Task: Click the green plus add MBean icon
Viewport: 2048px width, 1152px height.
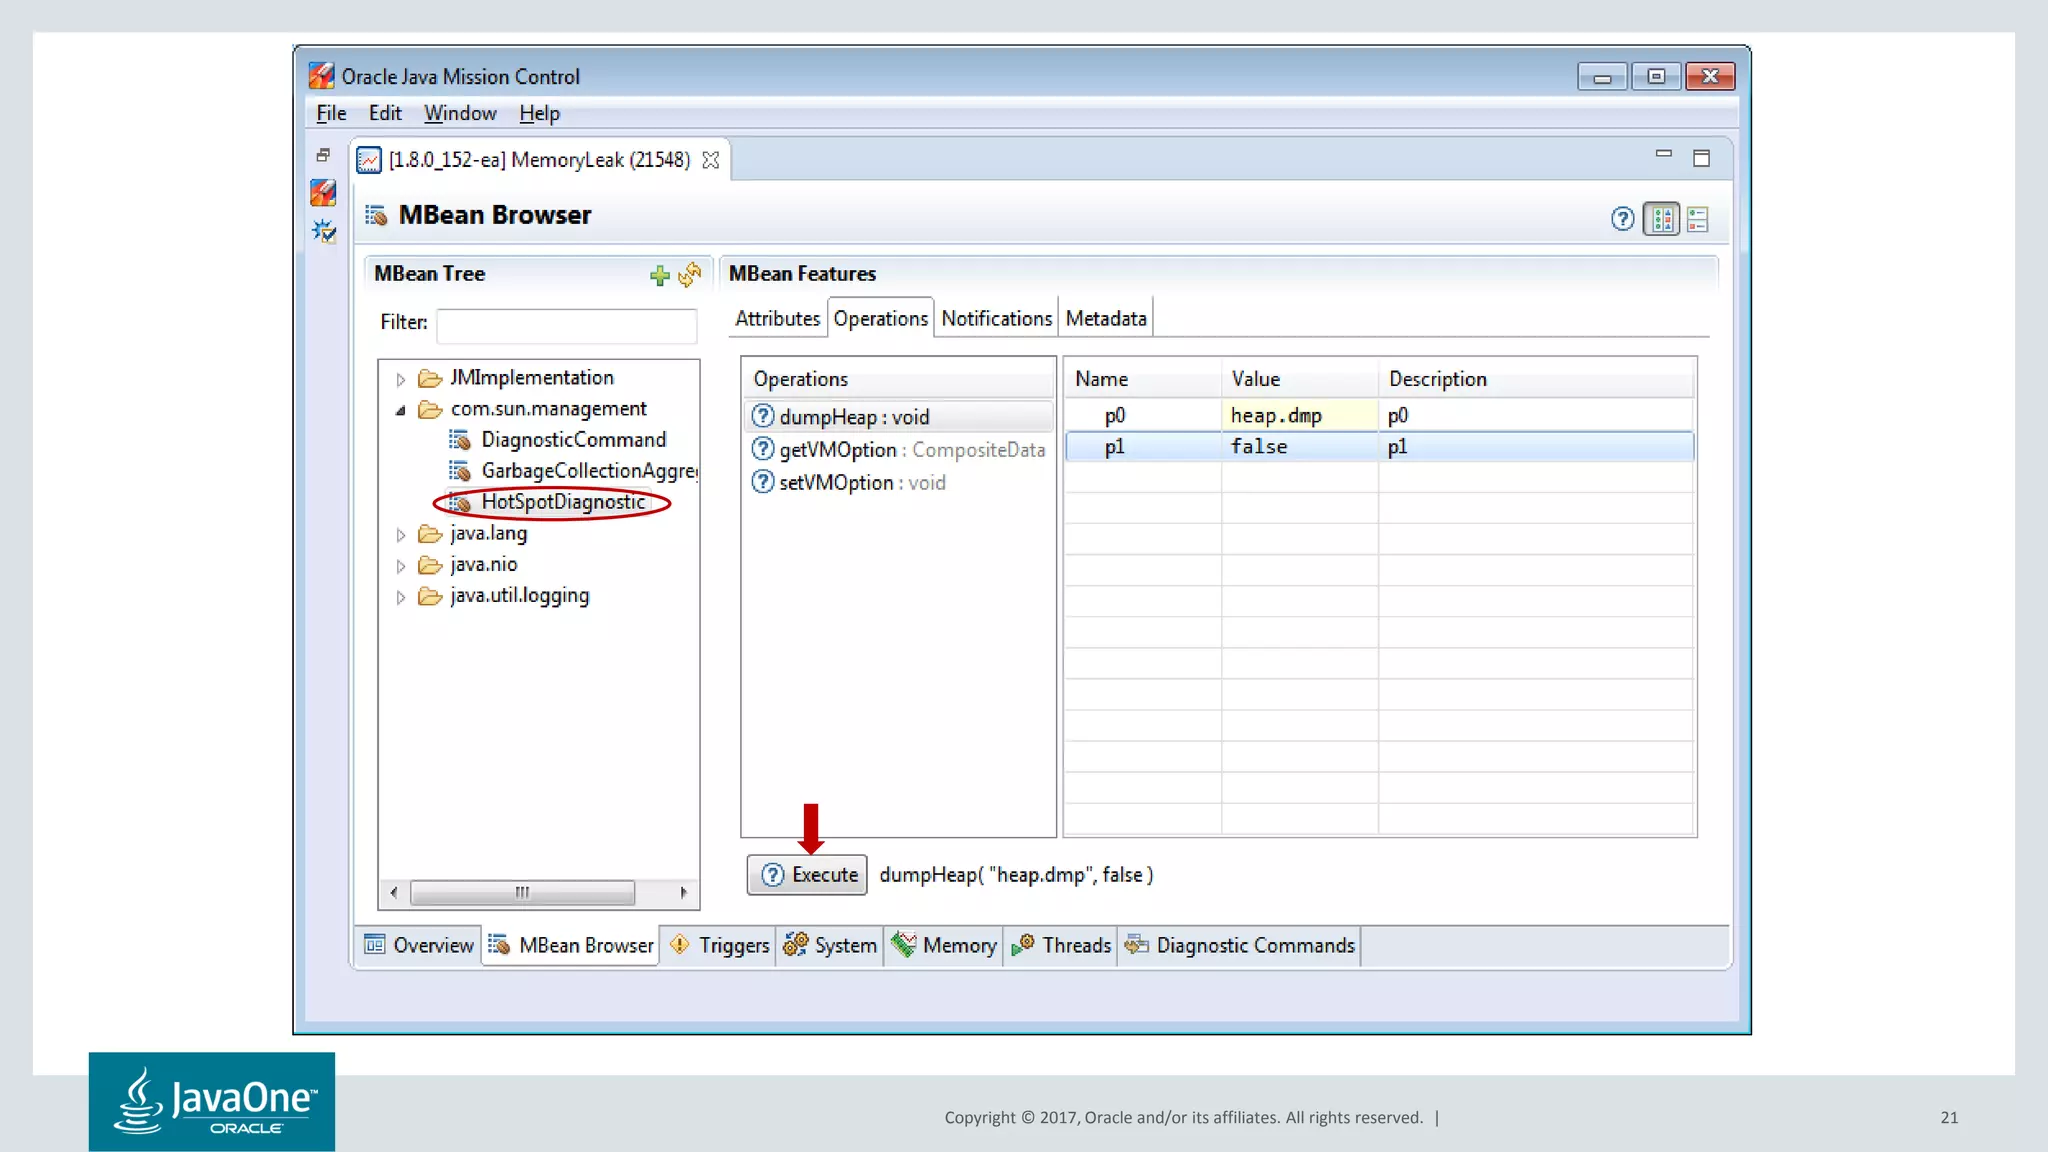Action: [660, 276]
